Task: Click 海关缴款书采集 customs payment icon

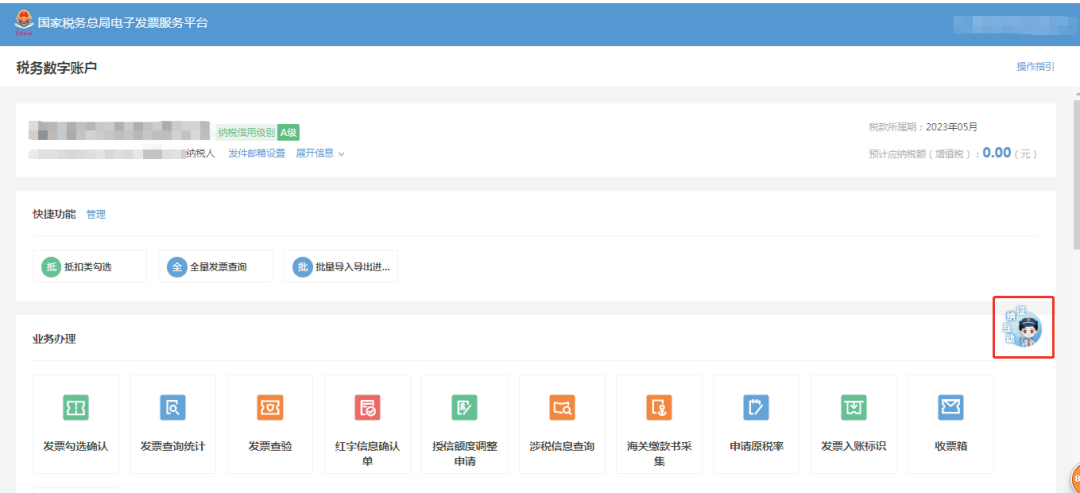Action: (659, 407)
